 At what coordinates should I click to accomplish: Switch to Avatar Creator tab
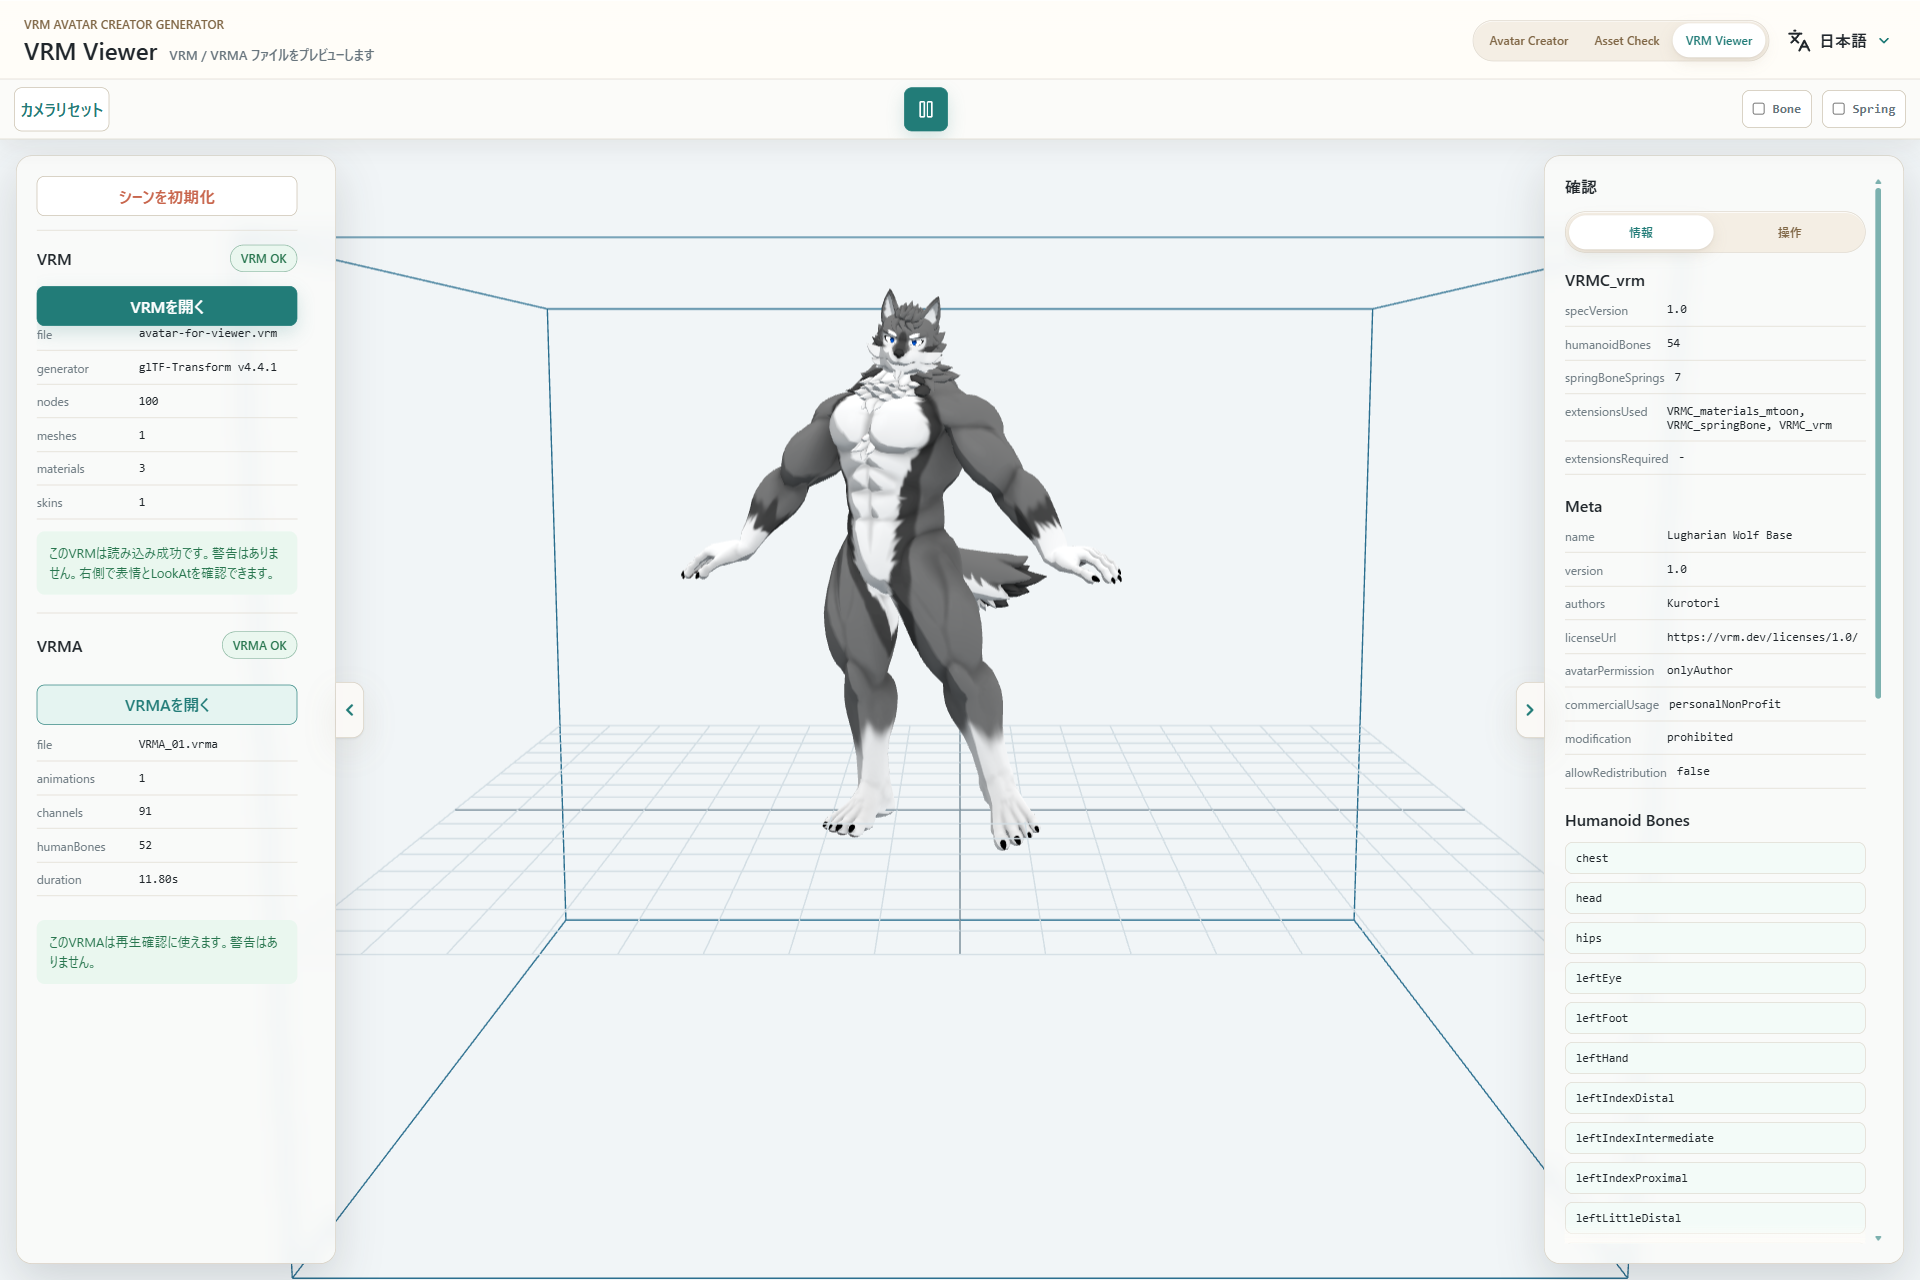click(x=1528, y=41)
